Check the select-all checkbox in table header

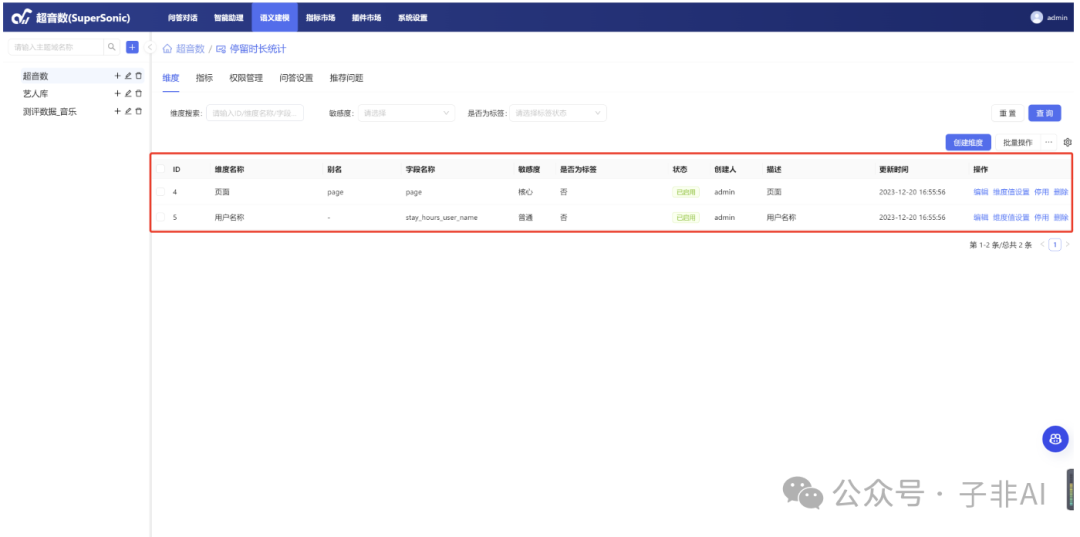pyautogui.click(x=161, y=169)
